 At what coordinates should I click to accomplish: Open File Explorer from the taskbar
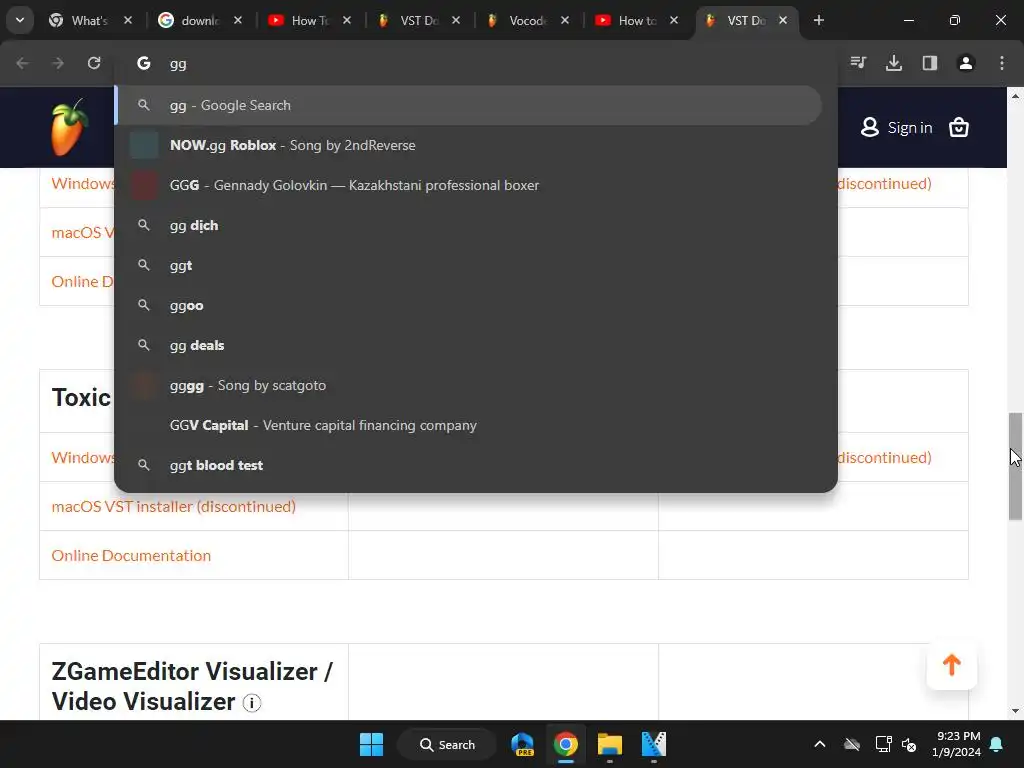609,744
